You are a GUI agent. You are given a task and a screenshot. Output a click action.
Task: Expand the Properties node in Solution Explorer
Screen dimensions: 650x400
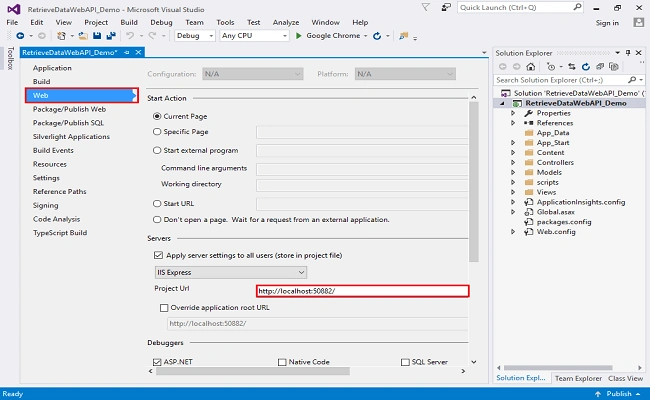[513, 113]
